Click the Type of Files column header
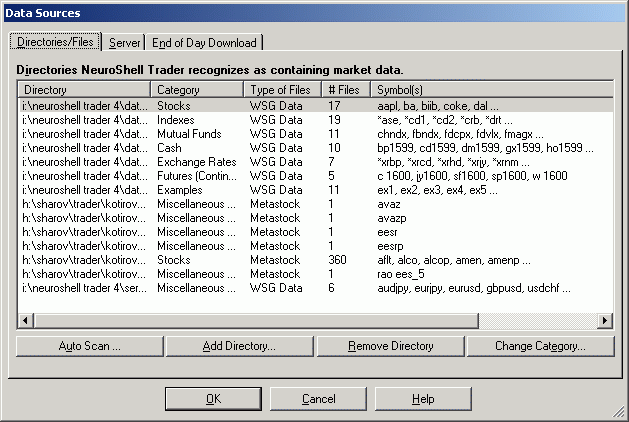629x422 pixels. (283, 90)
